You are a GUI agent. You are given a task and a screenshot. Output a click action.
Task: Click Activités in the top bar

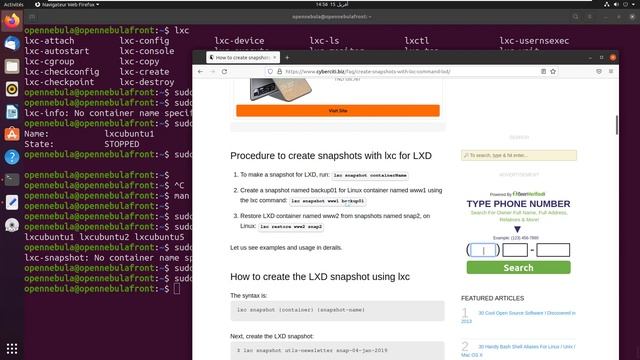pyautogui.click(x=13, y=4)
